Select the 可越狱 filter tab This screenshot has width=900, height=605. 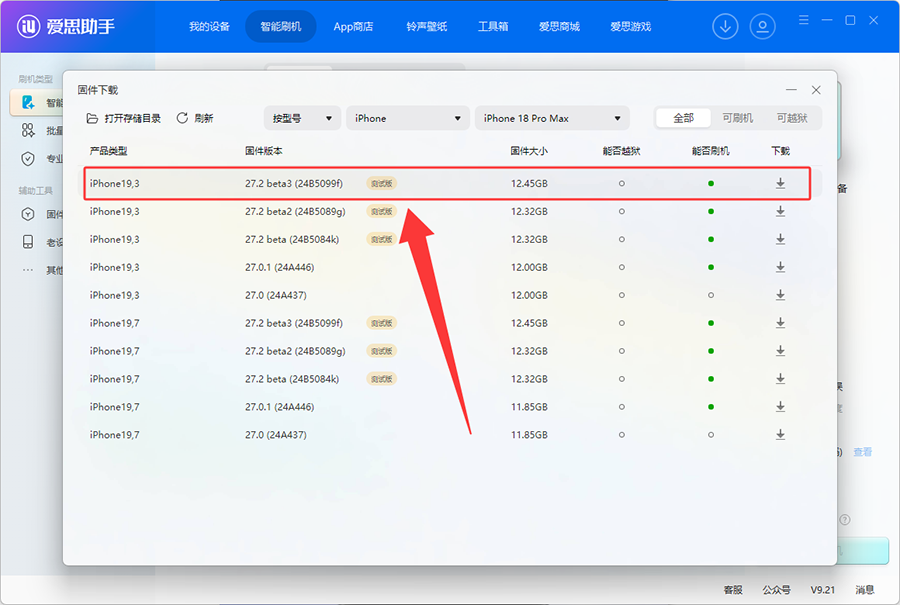click(x=792, y=118)
